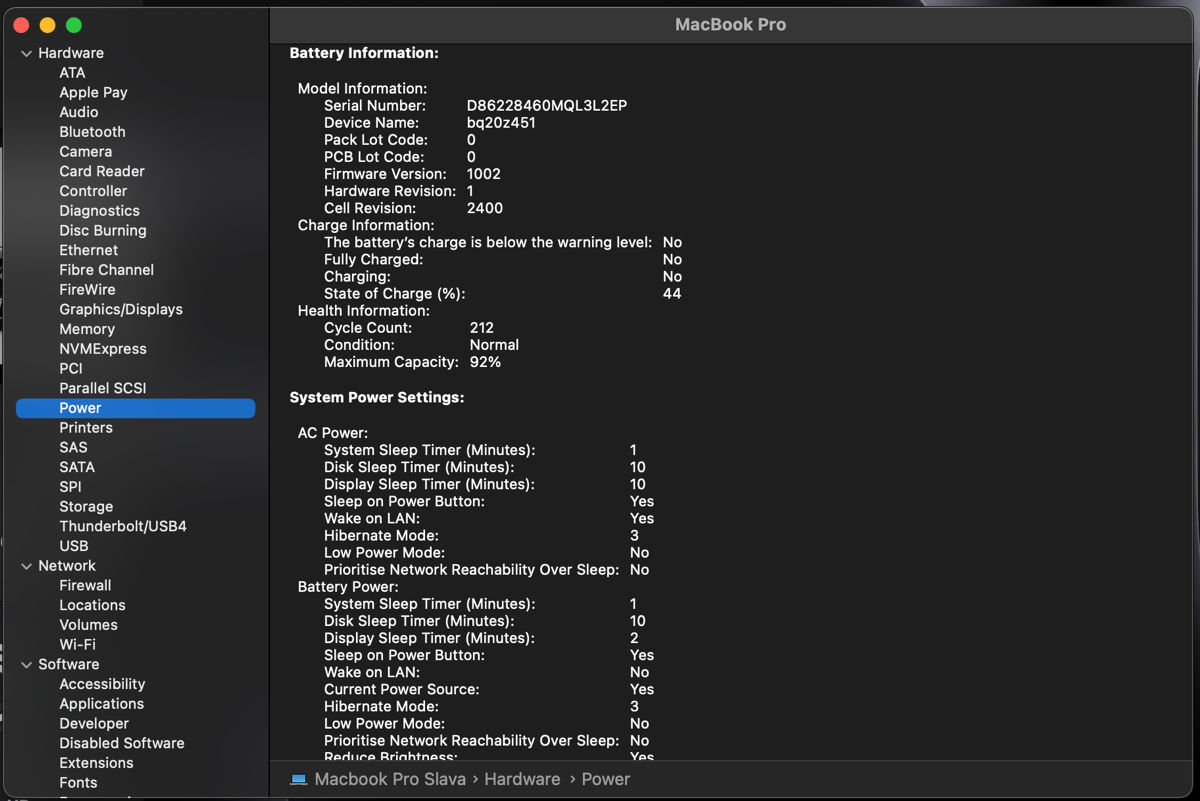Image resolution: width=1200 pixels, height=801 pixels.
Task: Open the Audio hardware entry
Action: (79, 112)
